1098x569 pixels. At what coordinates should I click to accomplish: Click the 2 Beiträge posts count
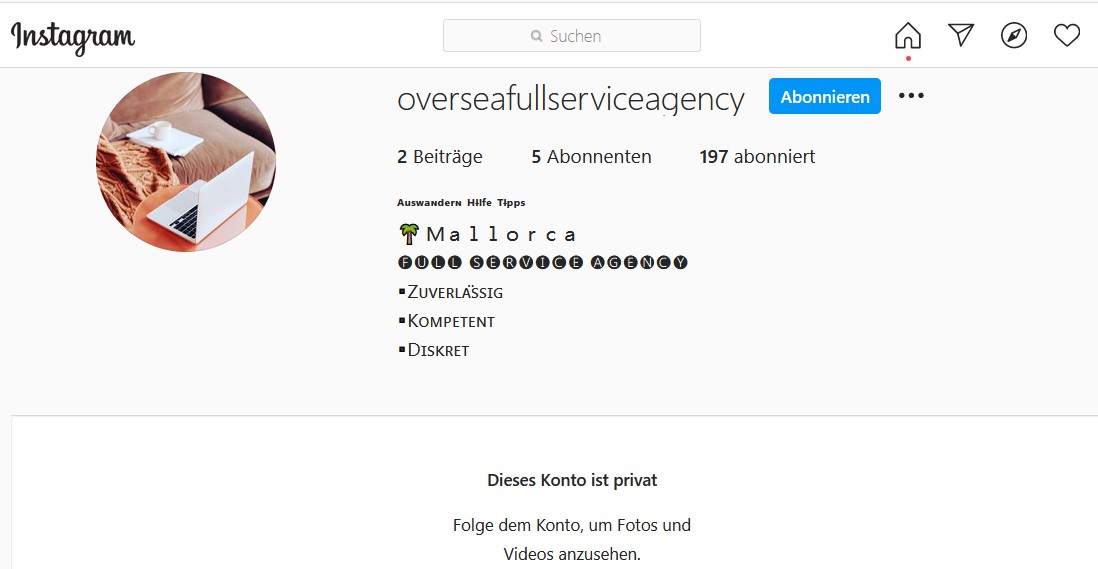(440, 157)
